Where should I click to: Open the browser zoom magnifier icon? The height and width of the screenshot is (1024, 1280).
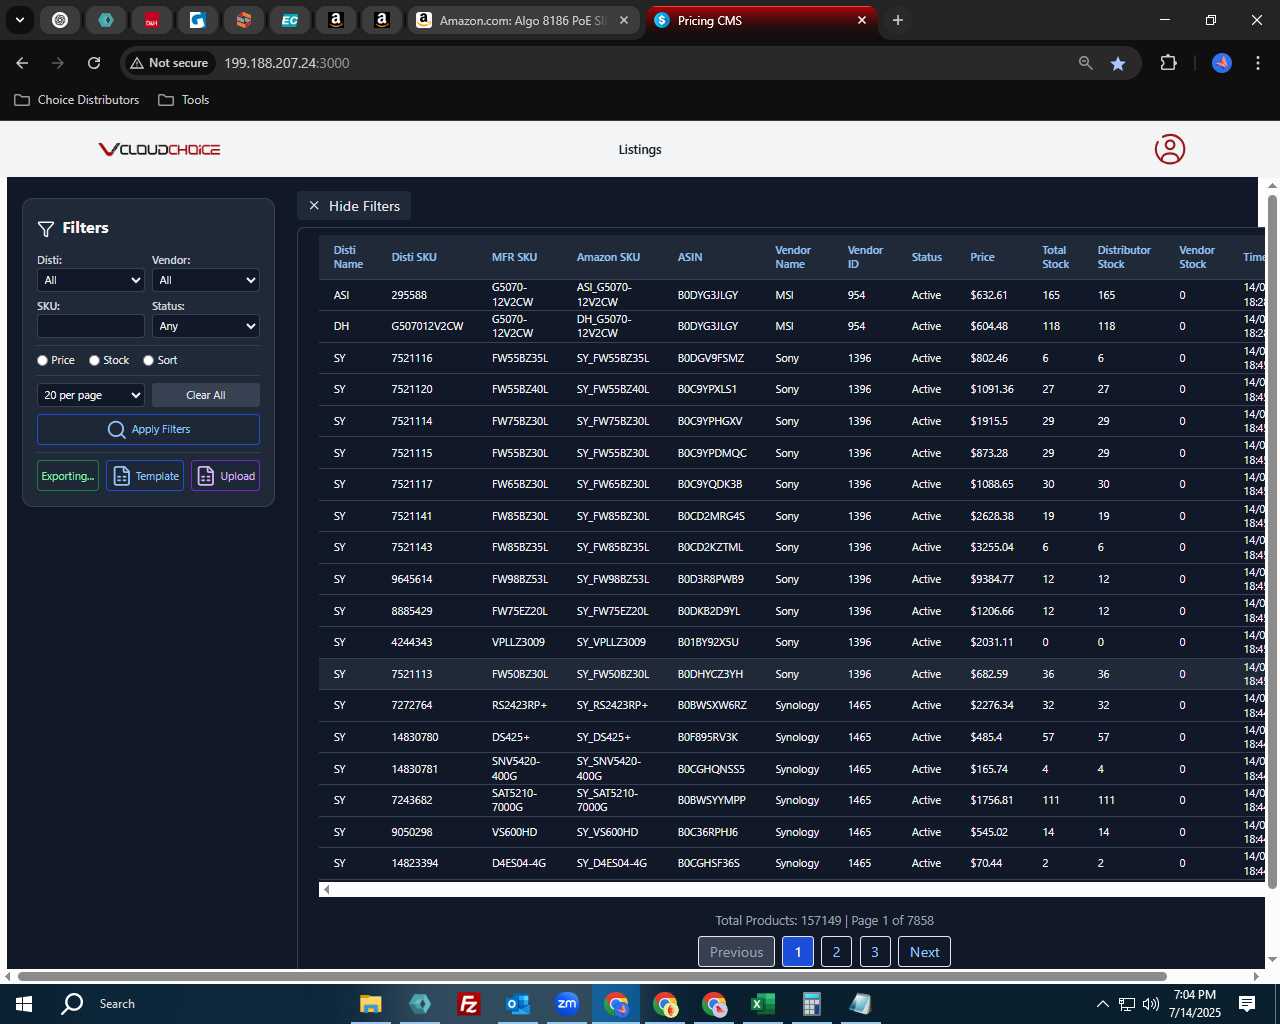tap(1085, 63)
